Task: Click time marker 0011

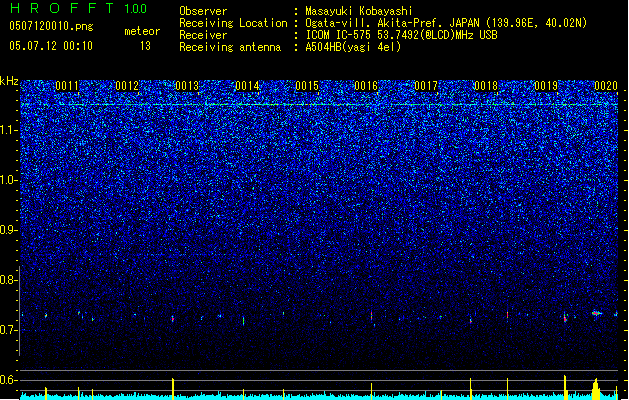Action: (x=67, y=86)
